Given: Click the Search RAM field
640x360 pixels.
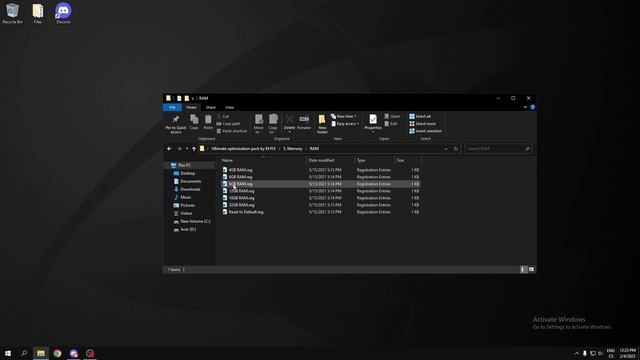Looking at the screenshot, I should tap(498, 149).
